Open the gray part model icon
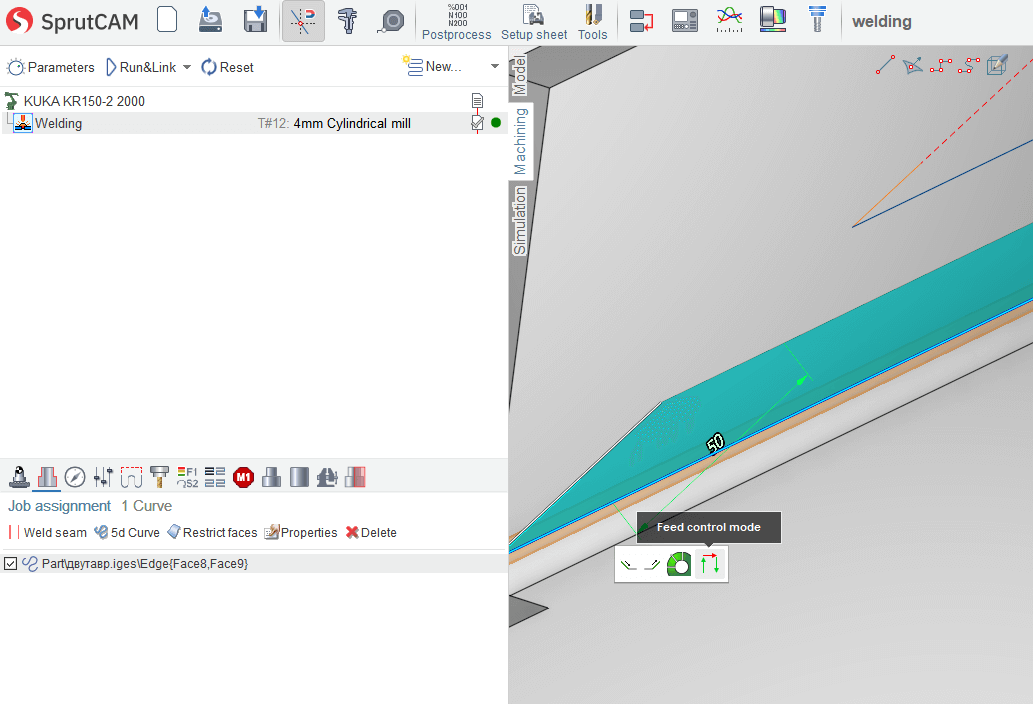Image resolution: width=1033 pixels, height=704 pixels. 271,477
